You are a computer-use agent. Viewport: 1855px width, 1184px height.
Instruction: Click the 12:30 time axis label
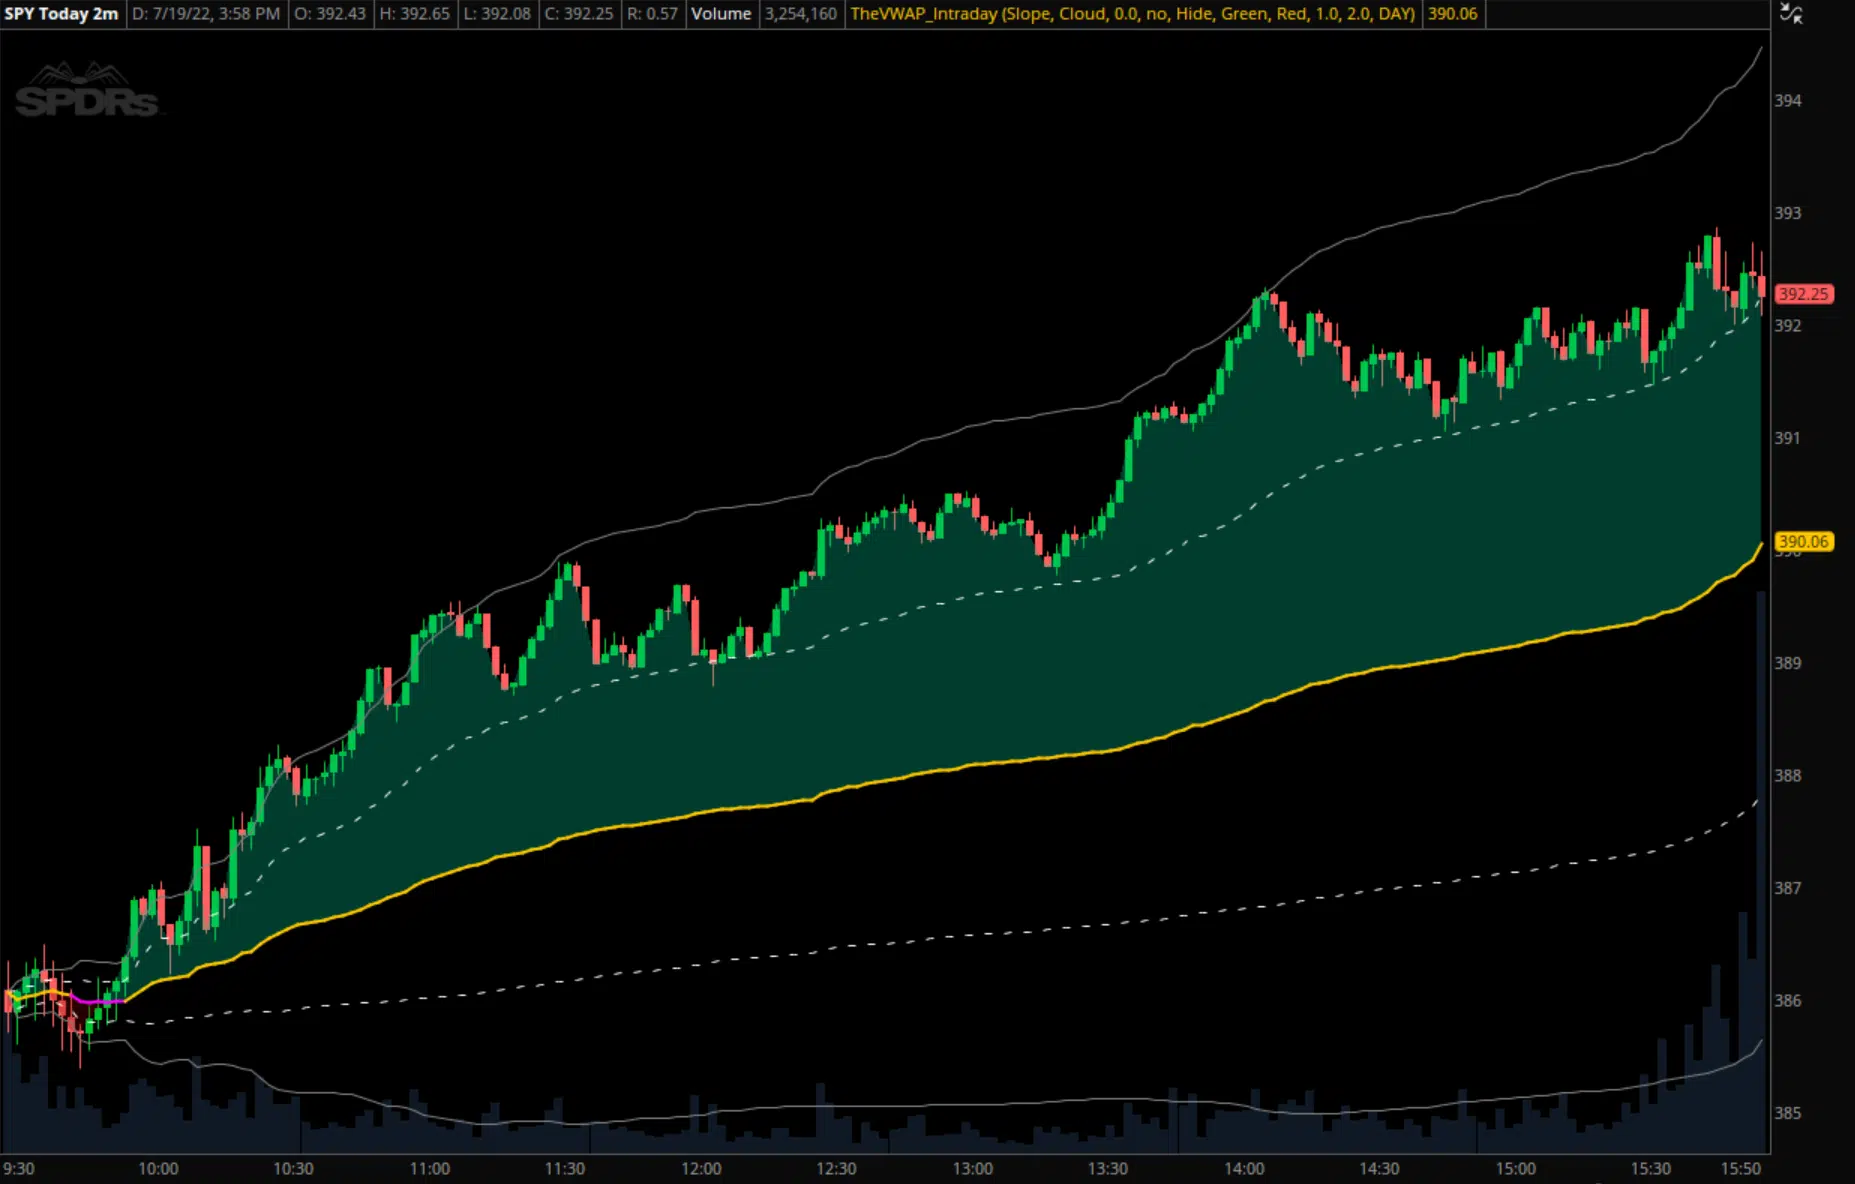click(x=836, y=1168)
